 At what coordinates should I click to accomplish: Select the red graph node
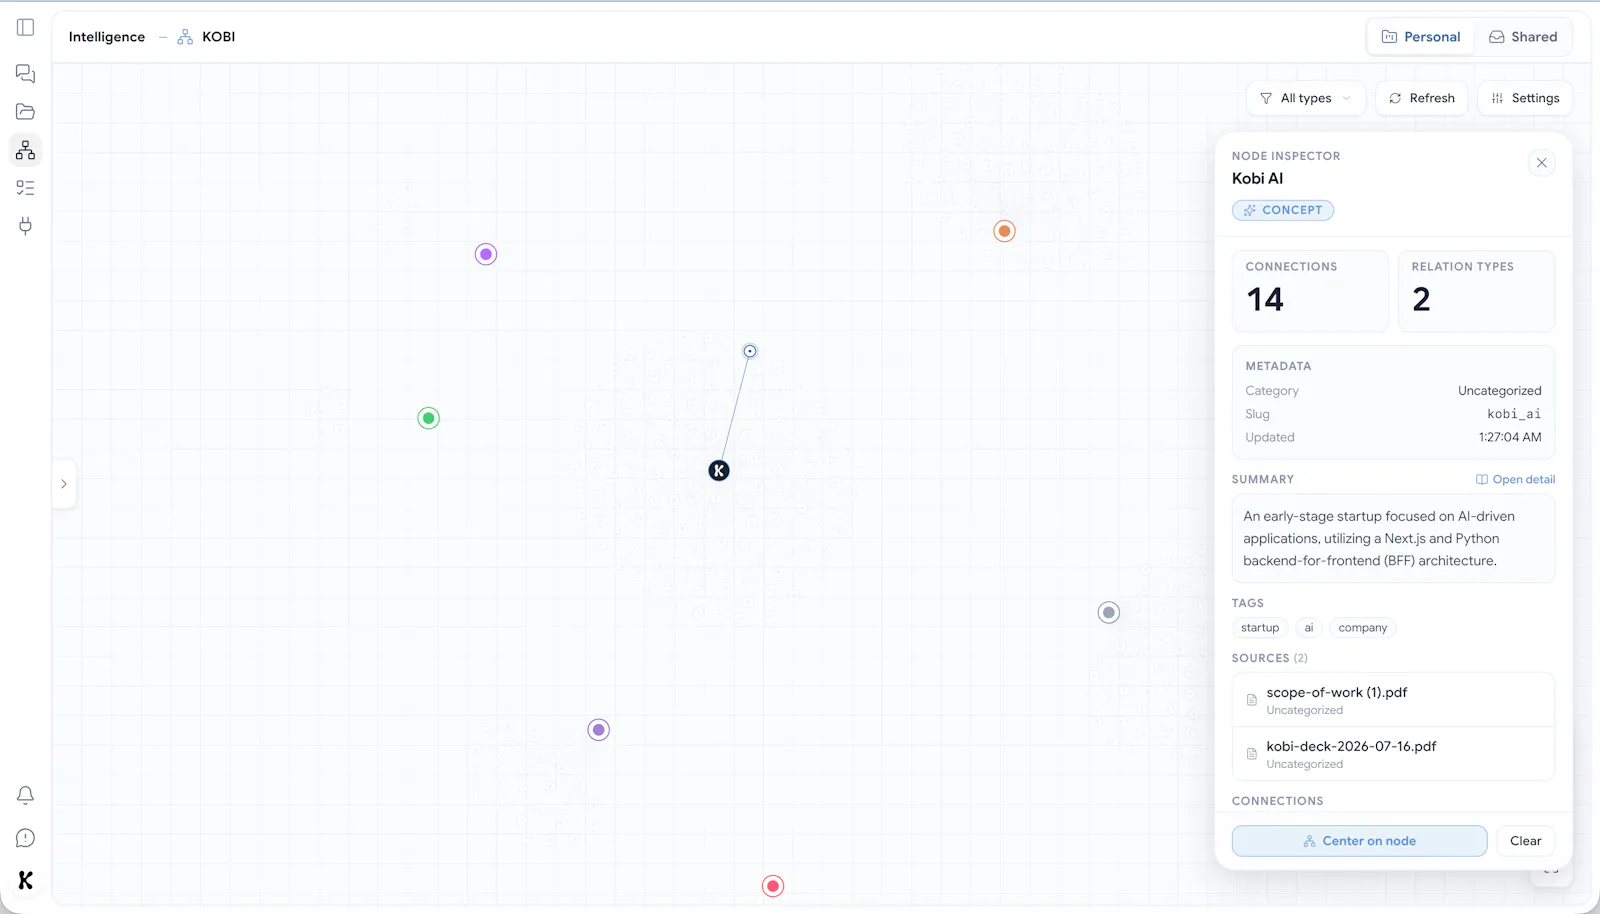click(773, 886)
